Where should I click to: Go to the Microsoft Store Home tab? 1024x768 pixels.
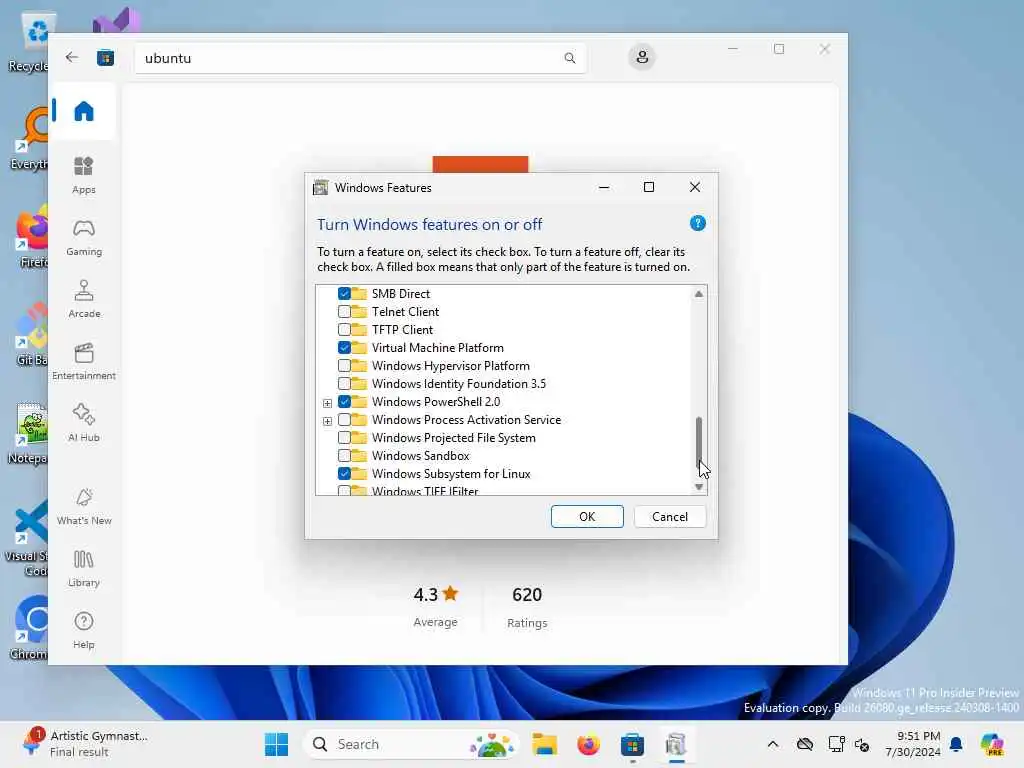pyautogui.click(x=84, y=111)
